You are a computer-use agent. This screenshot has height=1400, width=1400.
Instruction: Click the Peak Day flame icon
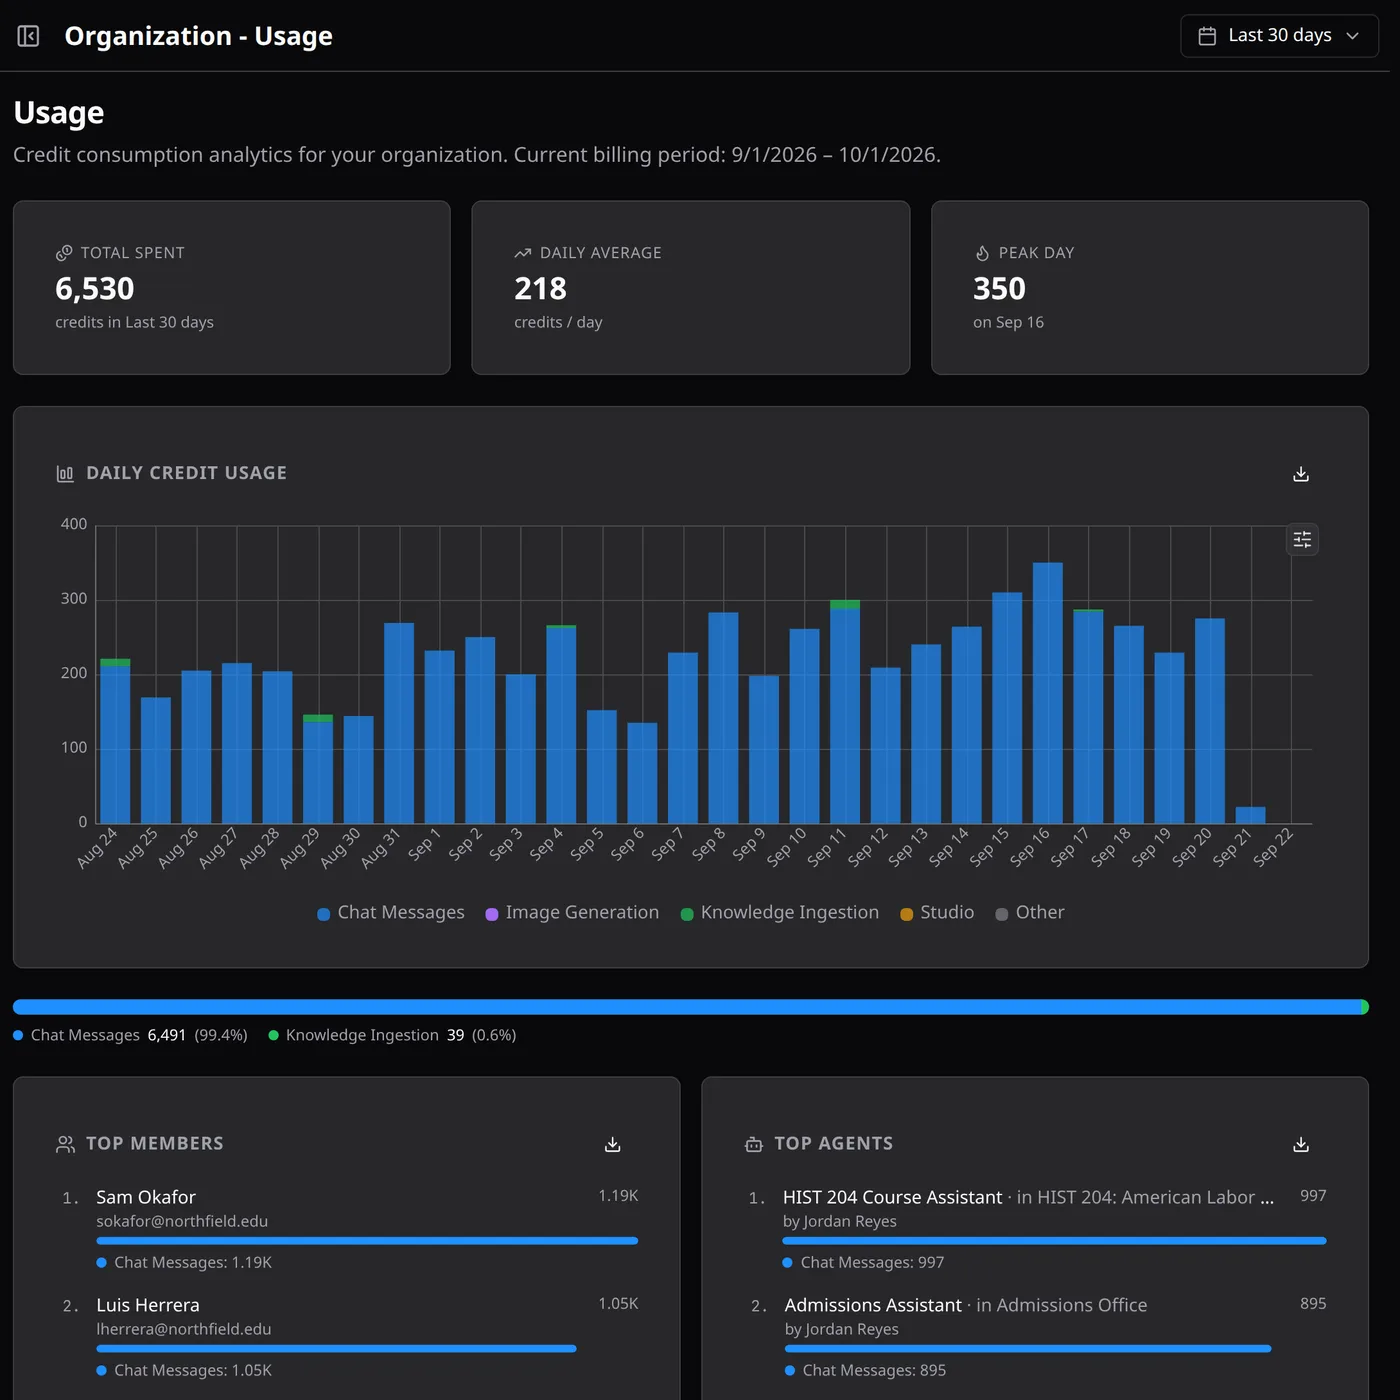coord(982,253)
